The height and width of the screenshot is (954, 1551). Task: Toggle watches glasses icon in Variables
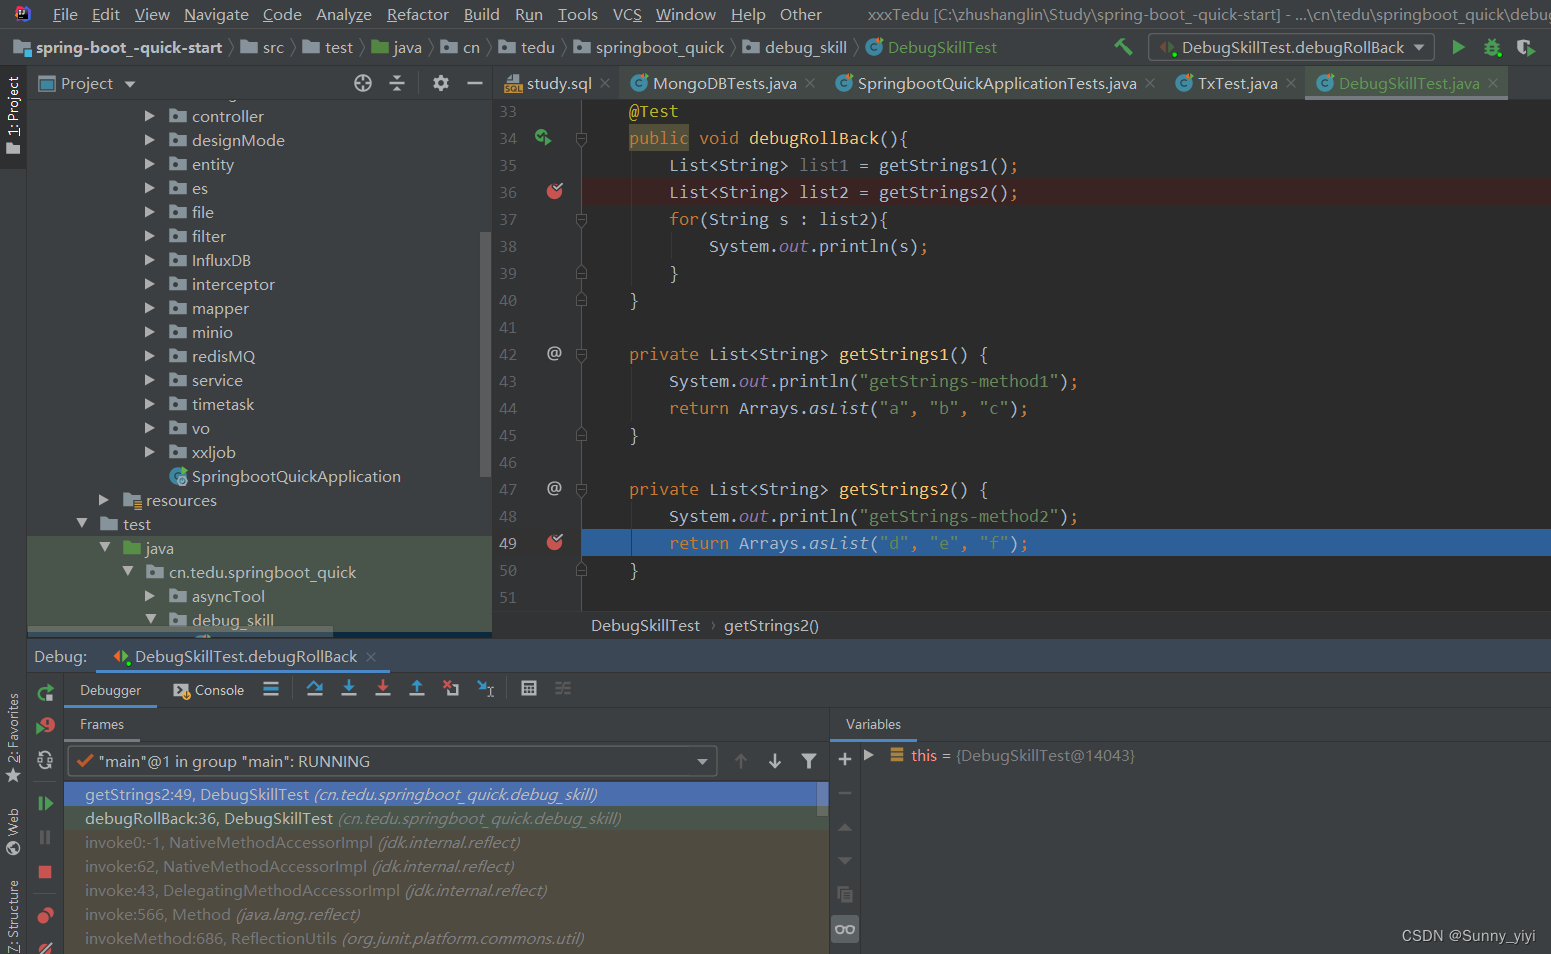845,930
